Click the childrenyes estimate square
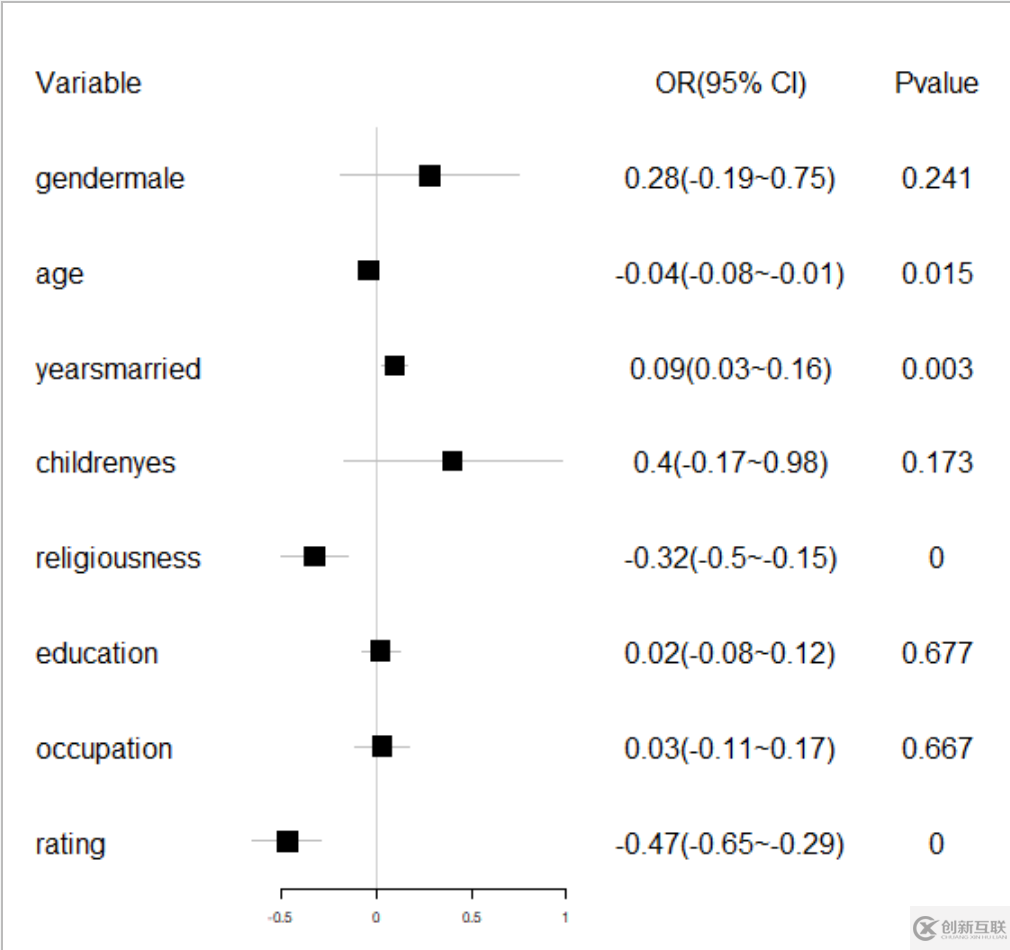 pyautogui.click(x=452, y=461)
